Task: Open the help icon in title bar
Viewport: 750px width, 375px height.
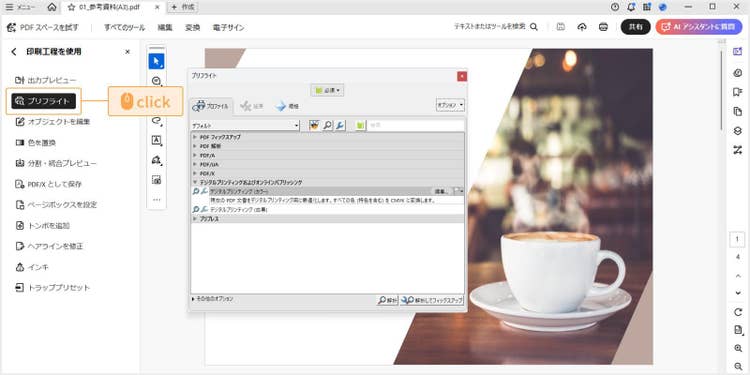Action: 615,7
